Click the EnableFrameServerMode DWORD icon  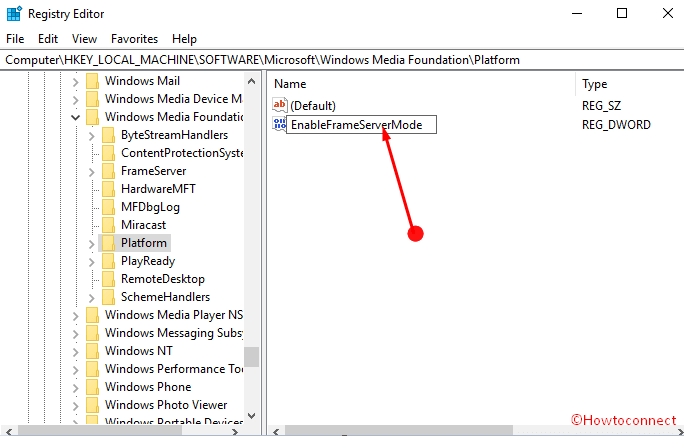tap(279, 124)
